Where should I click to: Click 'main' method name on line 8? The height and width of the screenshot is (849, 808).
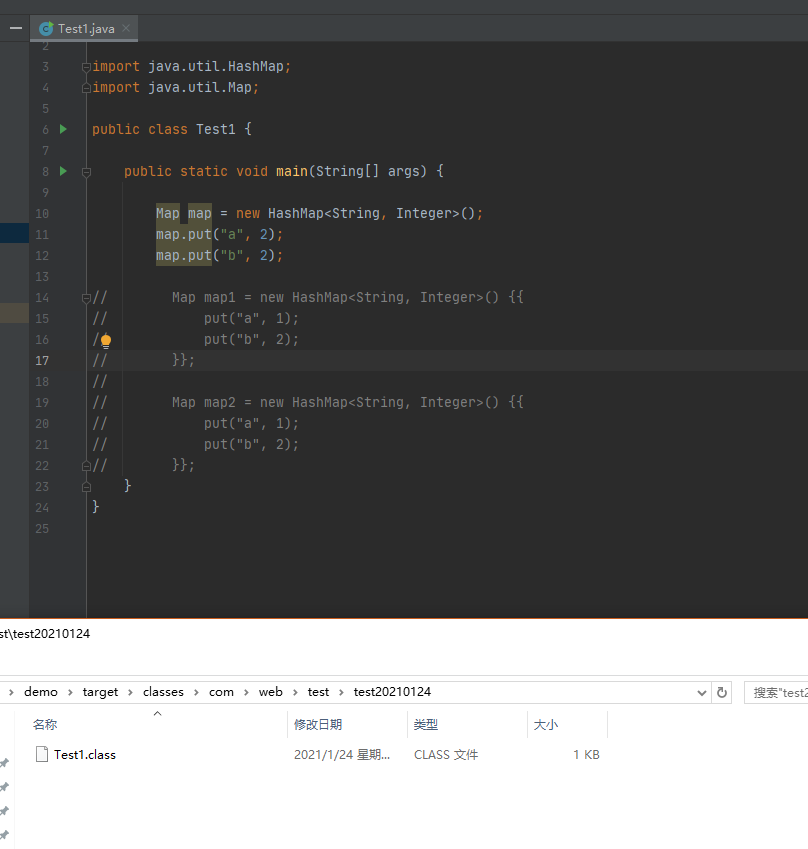(x=292, y=172)
